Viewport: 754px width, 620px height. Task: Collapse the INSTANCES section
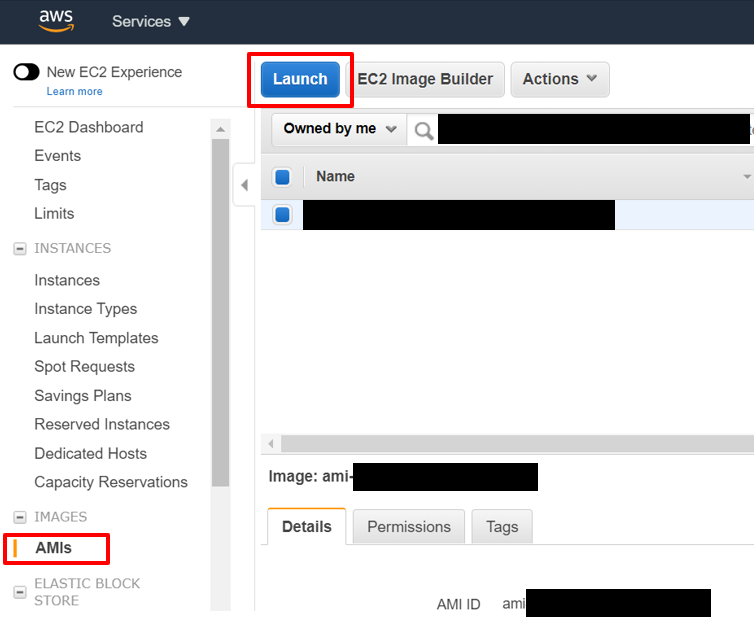click(20, 249)
